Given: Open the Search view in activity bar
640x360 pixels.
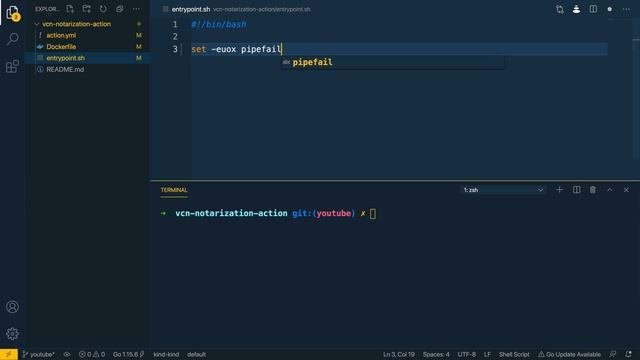Looking at the screenshot, I should 13,40.
